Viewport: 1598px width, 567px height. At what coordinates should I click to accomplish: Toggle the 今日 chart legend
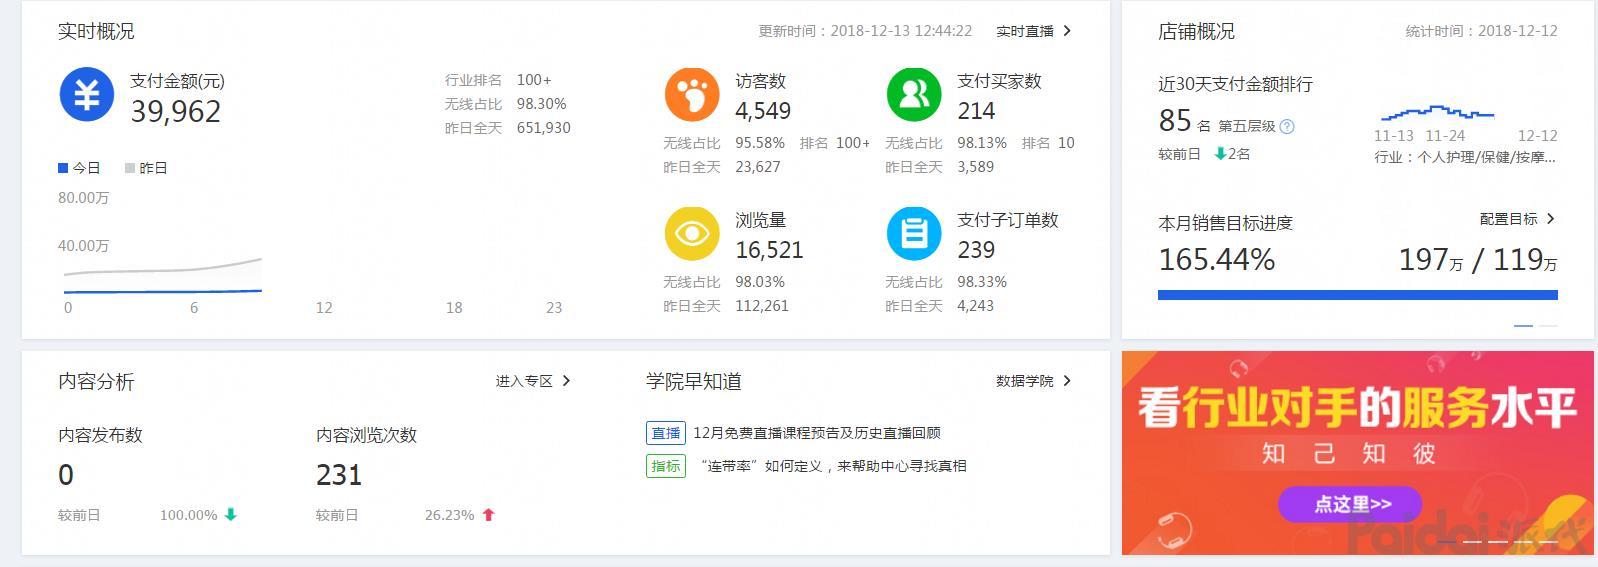pyautogui.click(x=79, y=168)
